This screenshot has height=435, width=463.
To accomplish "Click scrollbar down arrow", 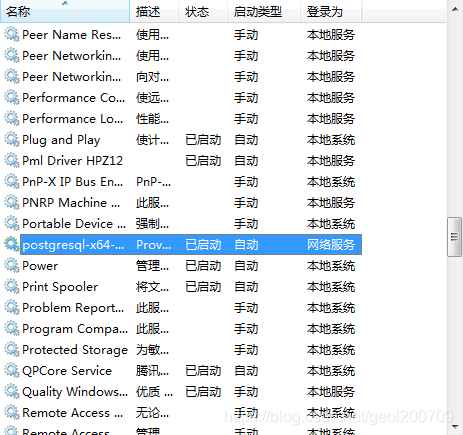I will [455, 426].
